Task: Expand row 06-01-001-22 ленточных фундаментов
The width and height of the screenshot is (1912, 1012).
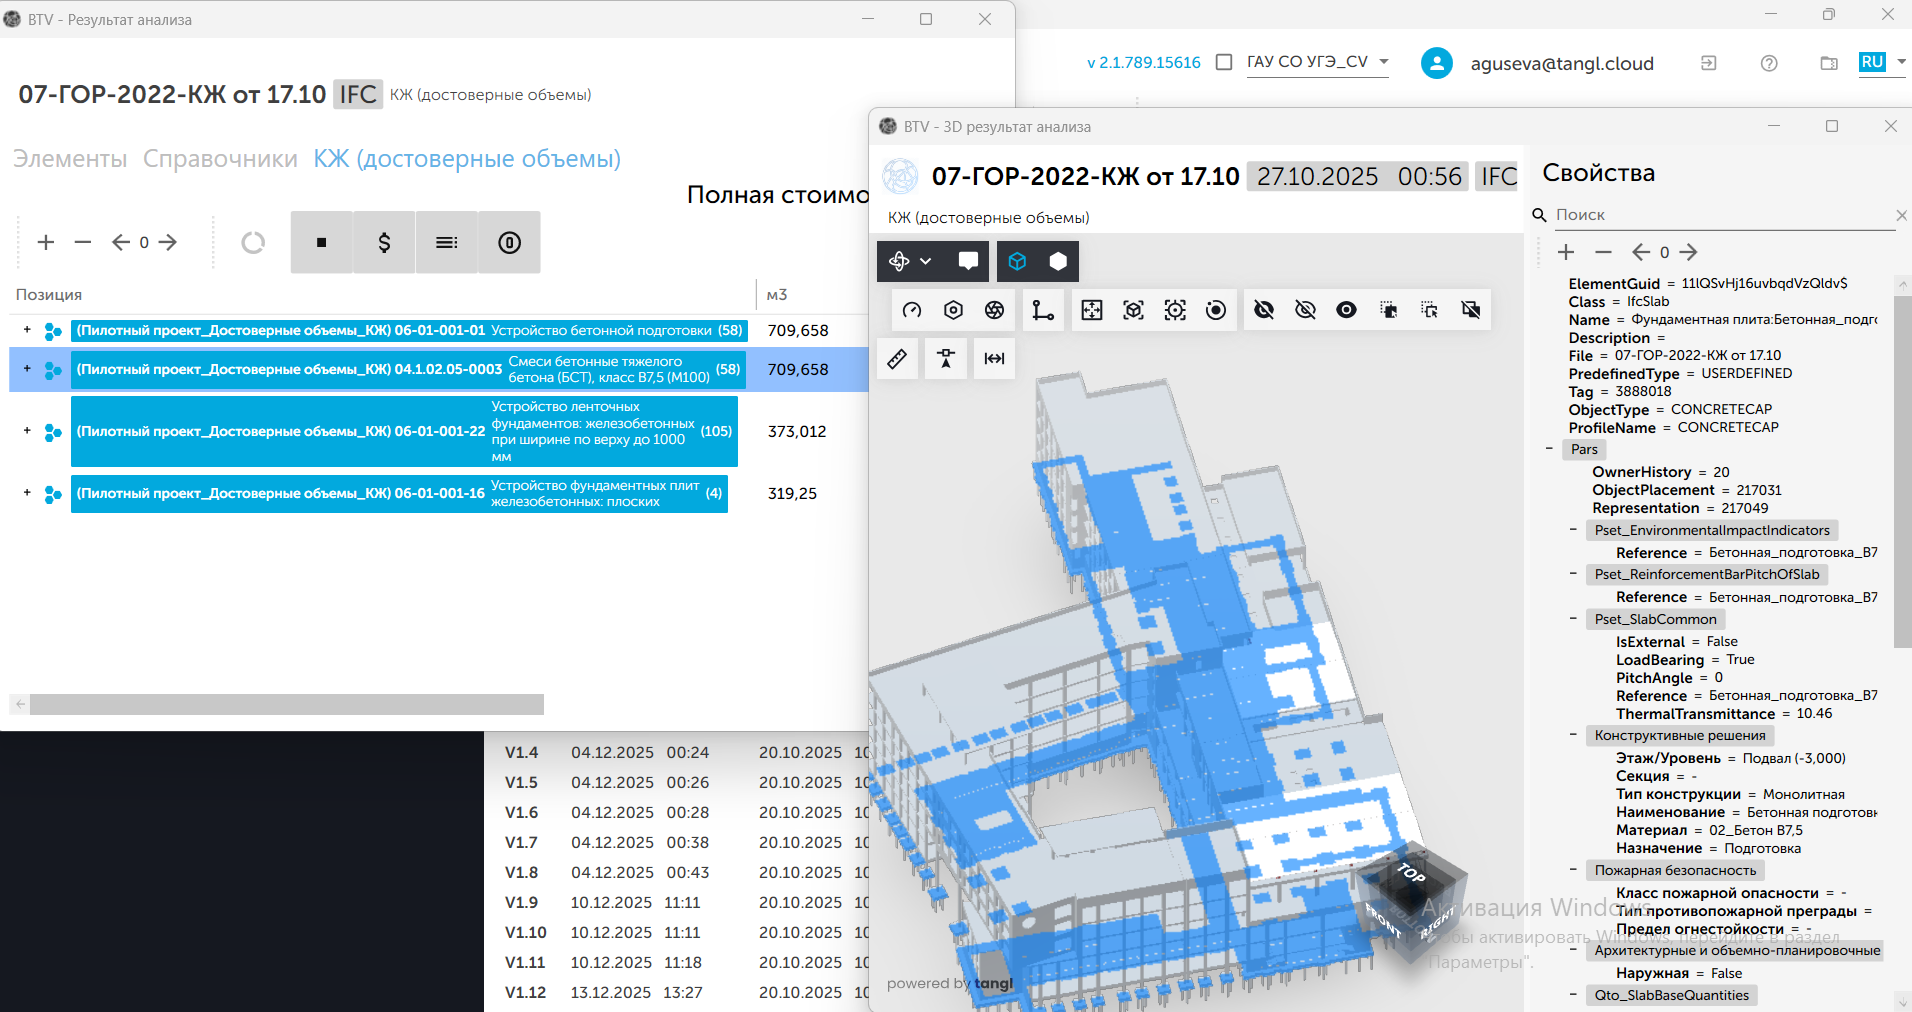Action: [27, 431]
